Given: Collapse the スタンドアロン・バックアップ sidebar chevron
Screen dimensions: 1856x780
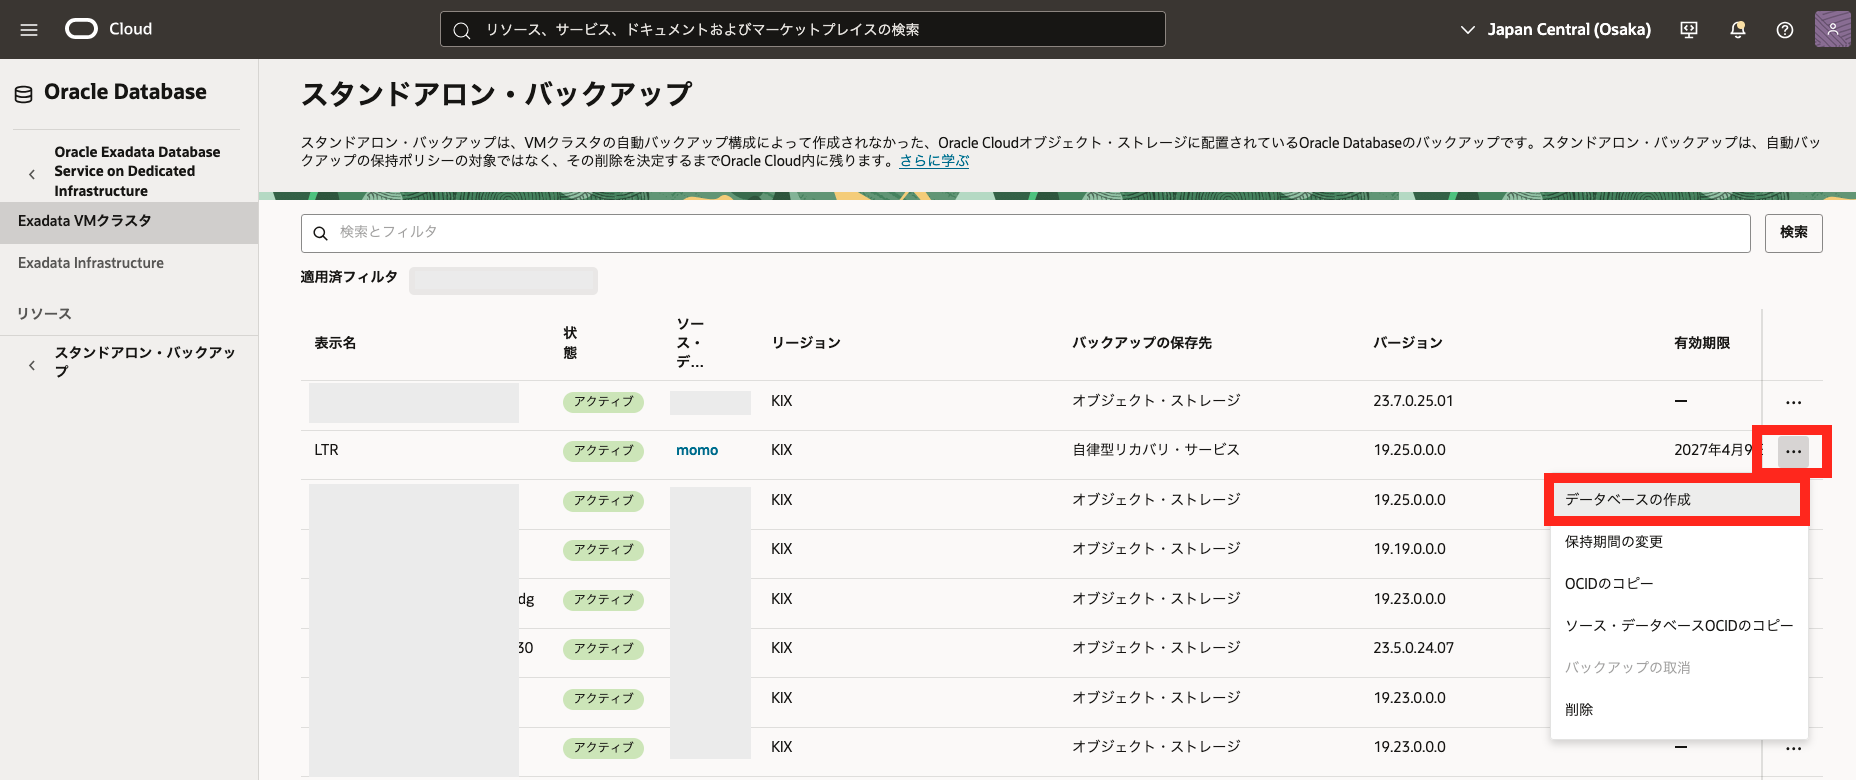Looking at the screenshot, I should tap(32, 365).
